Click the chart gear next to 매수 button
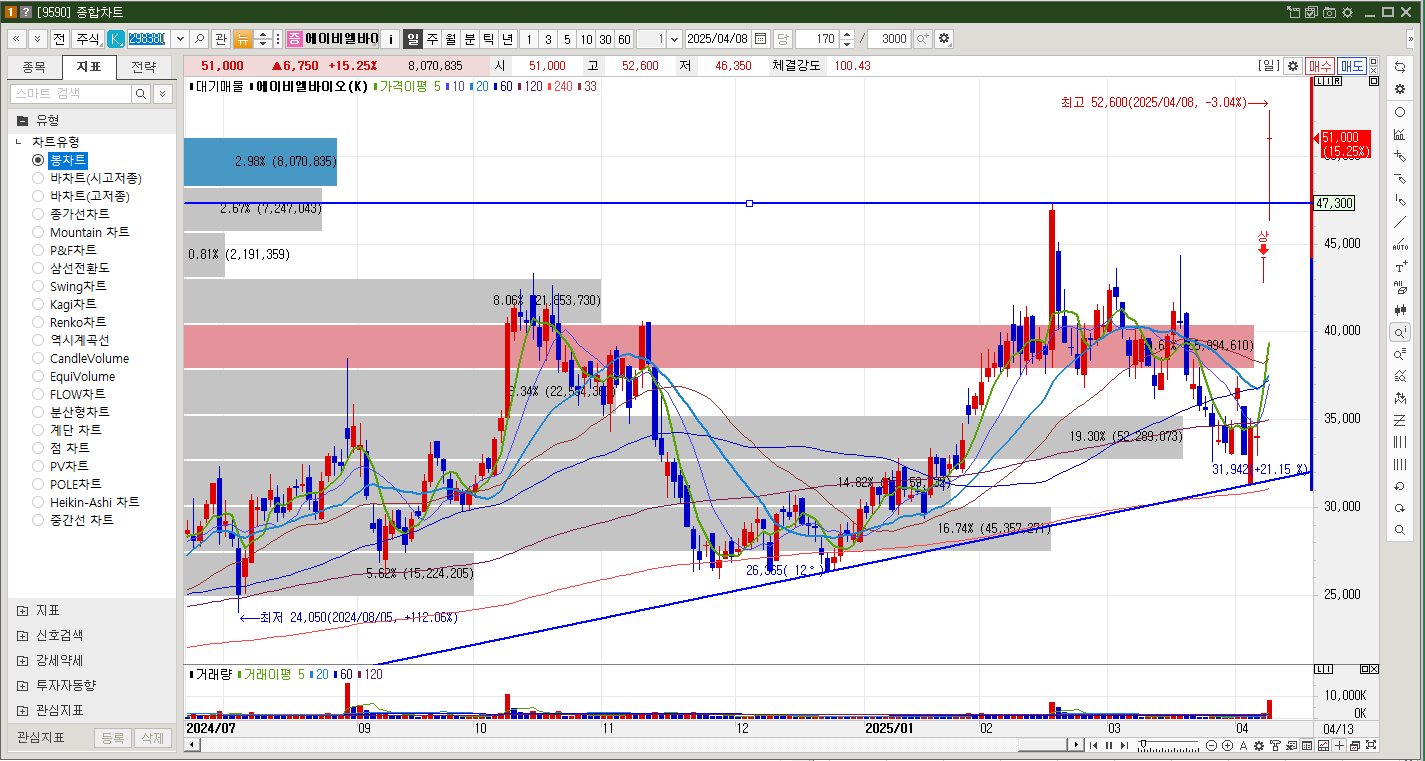 pyautogui.click(x=1292, y=65)
